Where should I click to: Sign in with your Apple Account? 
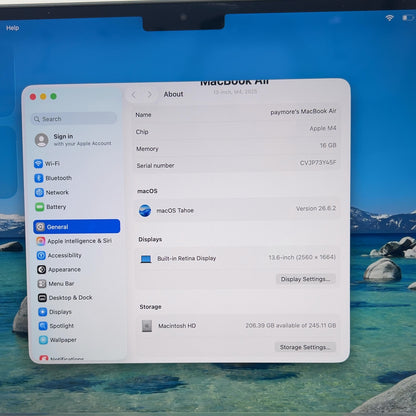(73, 140)
